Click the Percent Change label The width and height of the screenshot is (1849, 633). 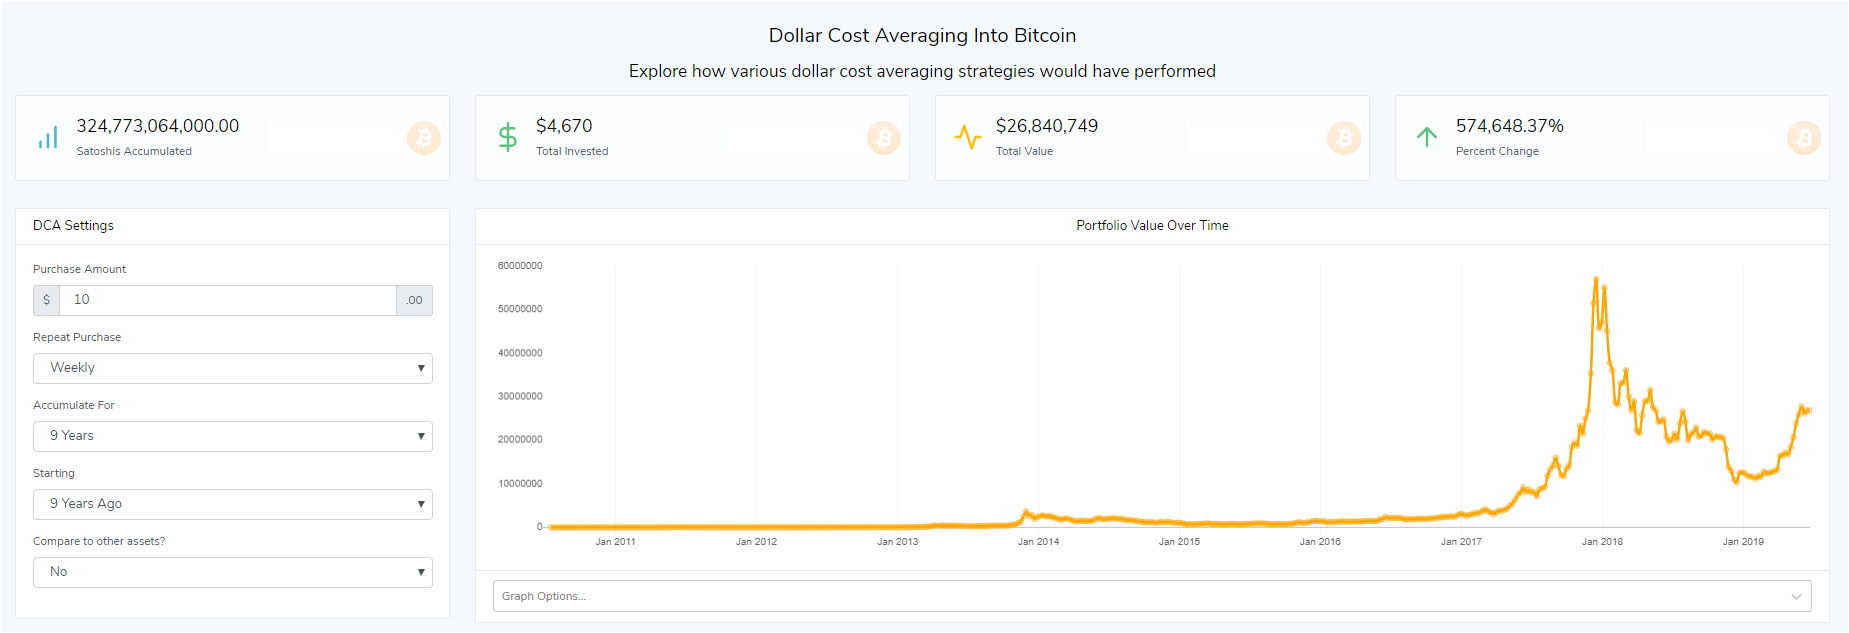(x=1497, y=151)
